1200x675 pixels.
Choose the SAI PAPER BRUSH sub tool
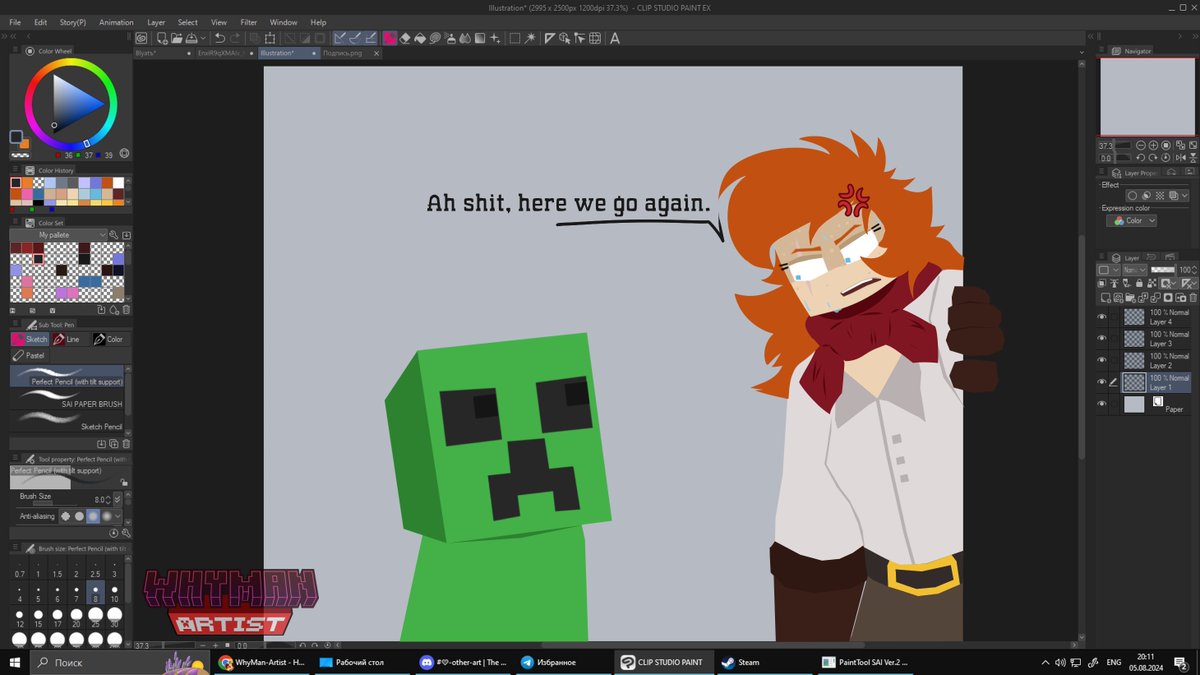(x=68, y=401)
